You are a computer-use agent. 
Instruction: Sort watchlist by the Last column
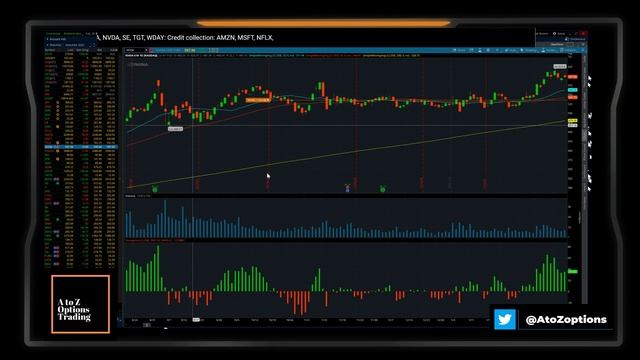(70, 50)
